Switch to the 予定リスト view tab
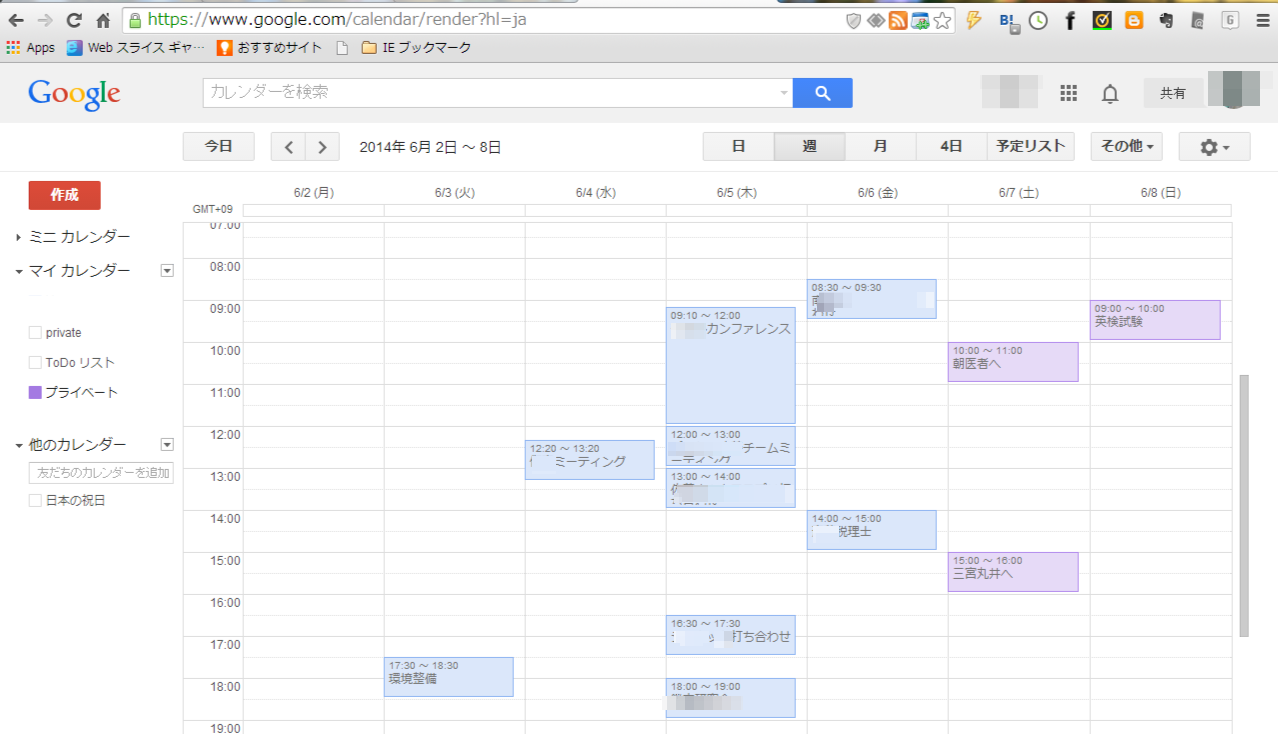The image size is (1278, 734). 1030,147
